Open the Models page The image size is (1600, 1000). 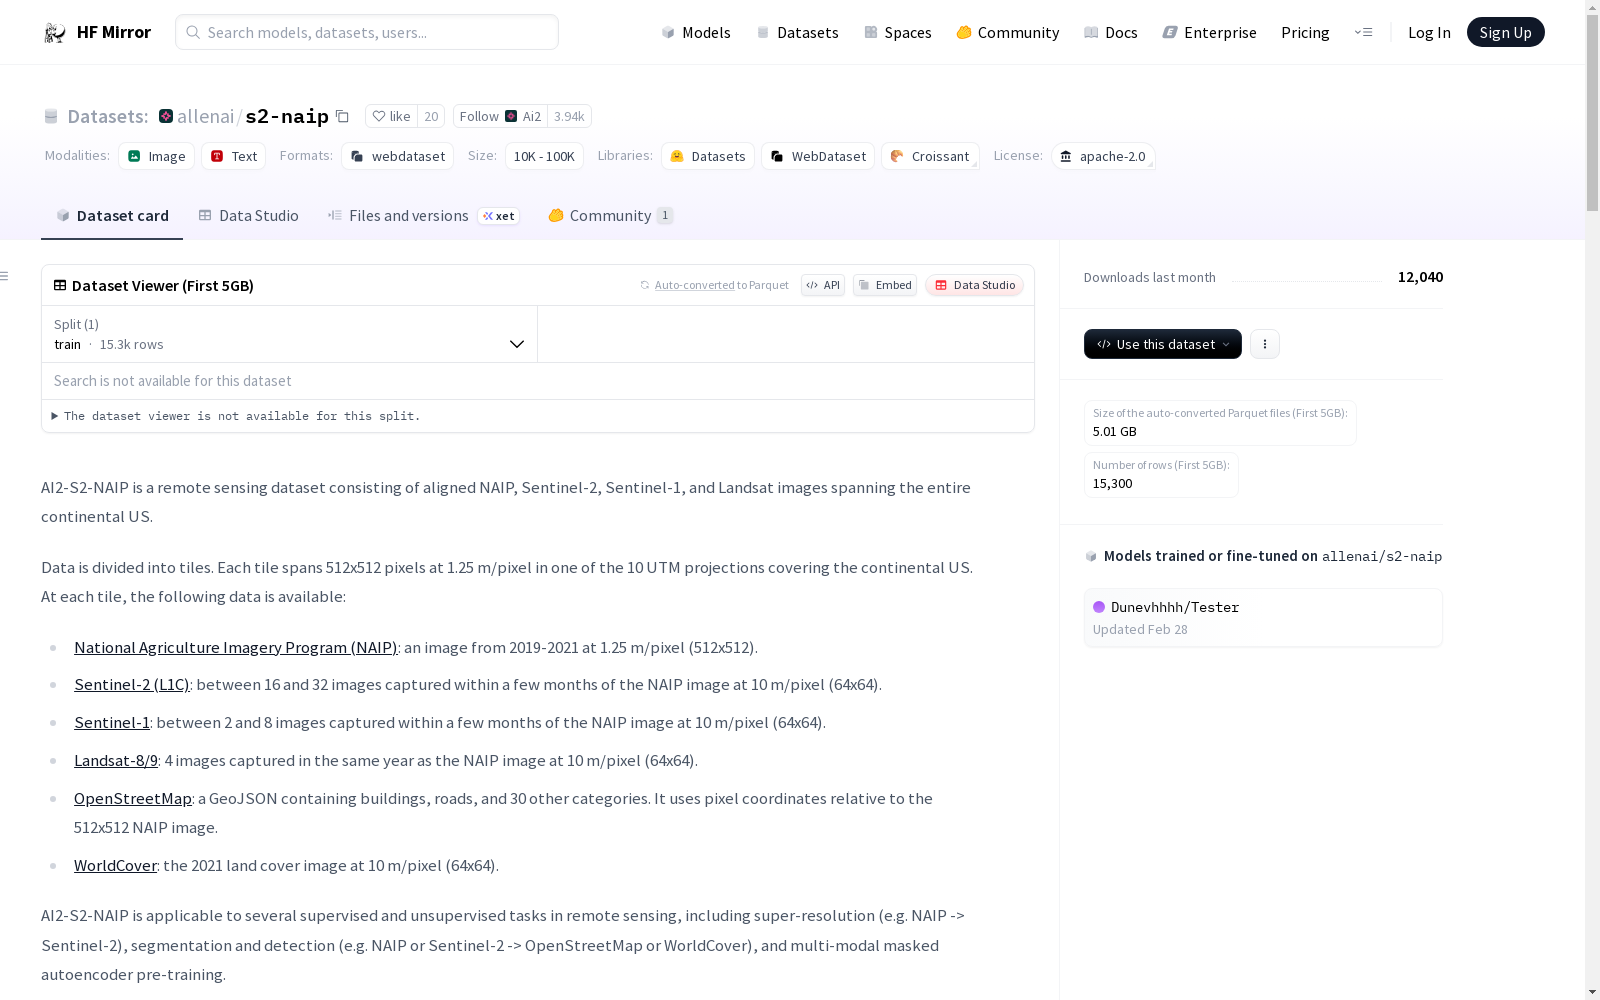click(696, 32)
